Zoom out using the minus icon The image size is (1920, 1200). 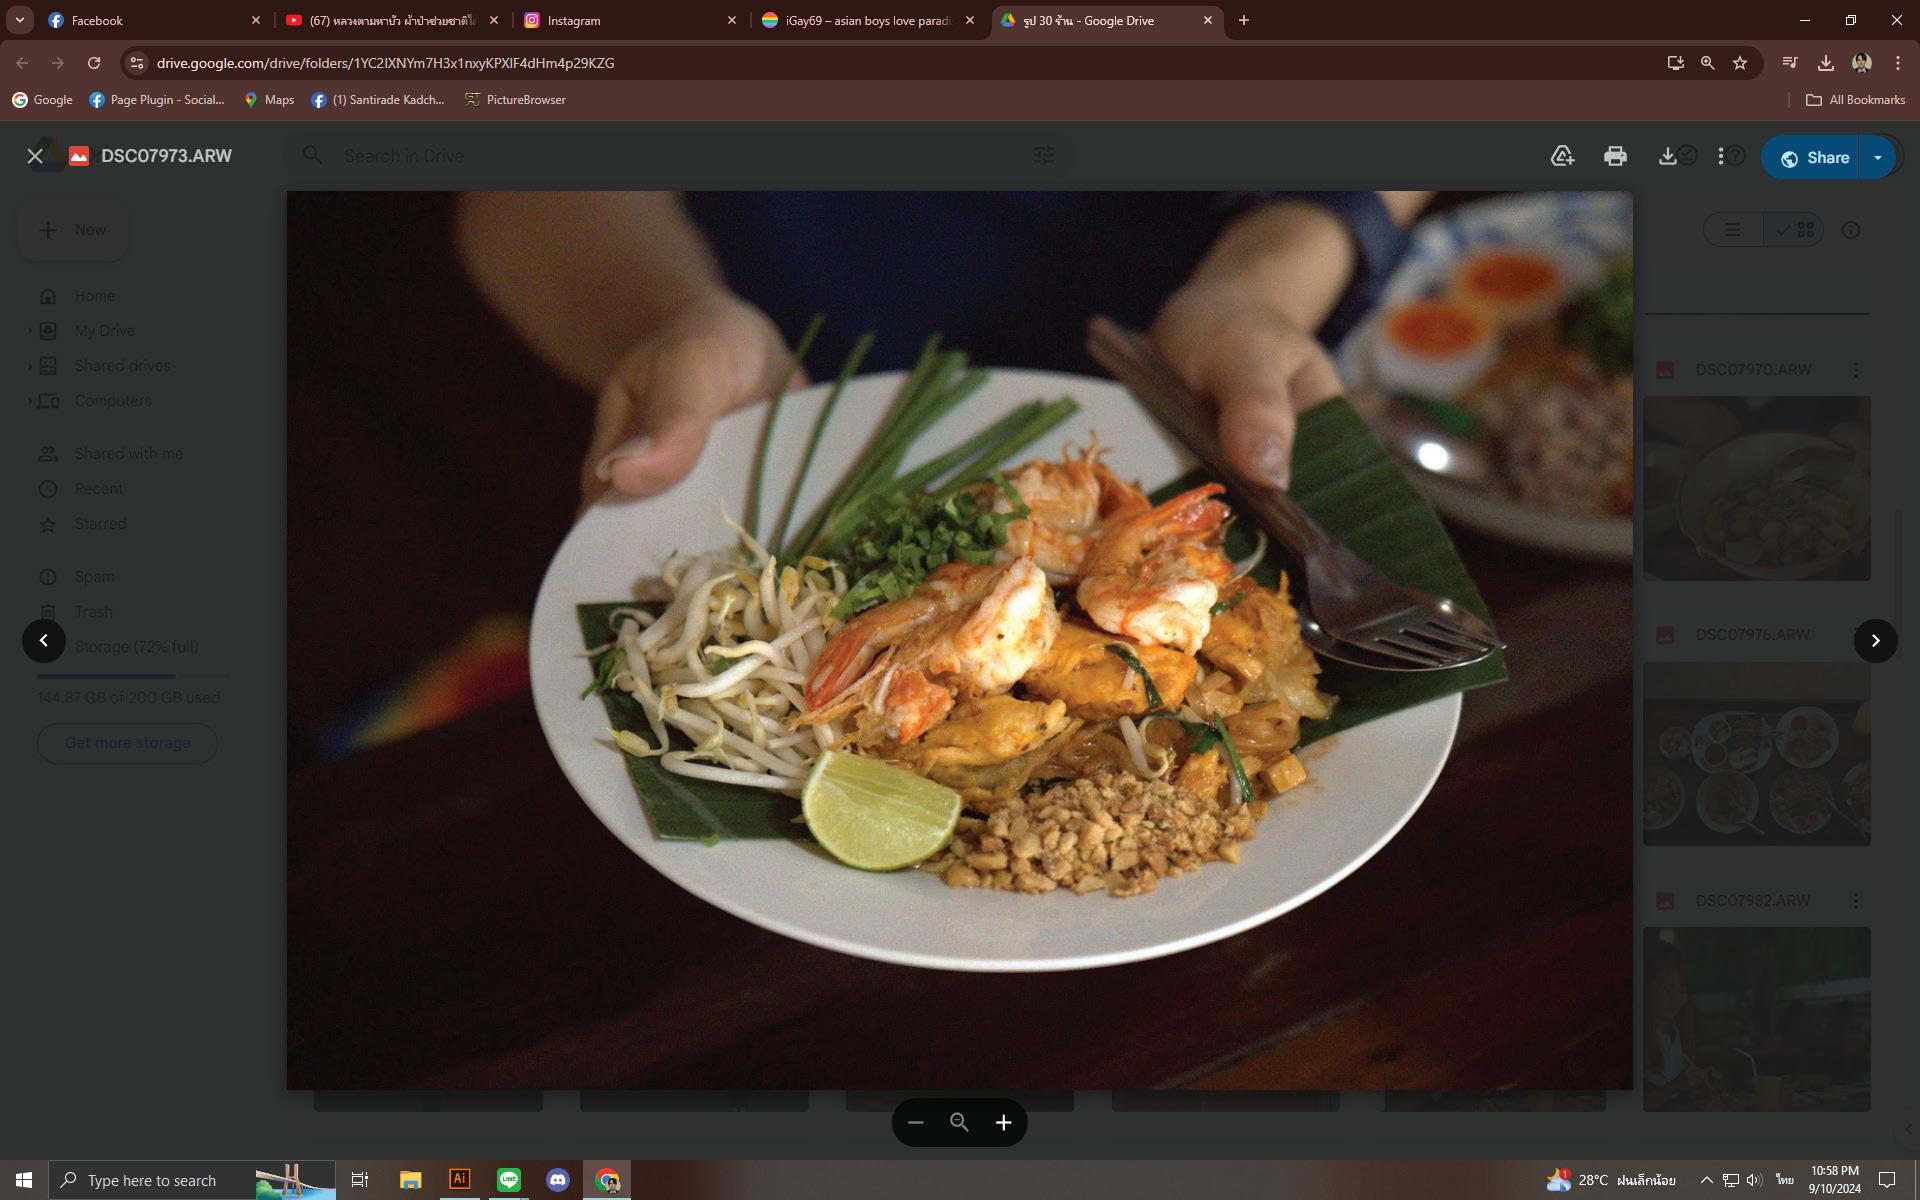click(x=915, y=1123)
